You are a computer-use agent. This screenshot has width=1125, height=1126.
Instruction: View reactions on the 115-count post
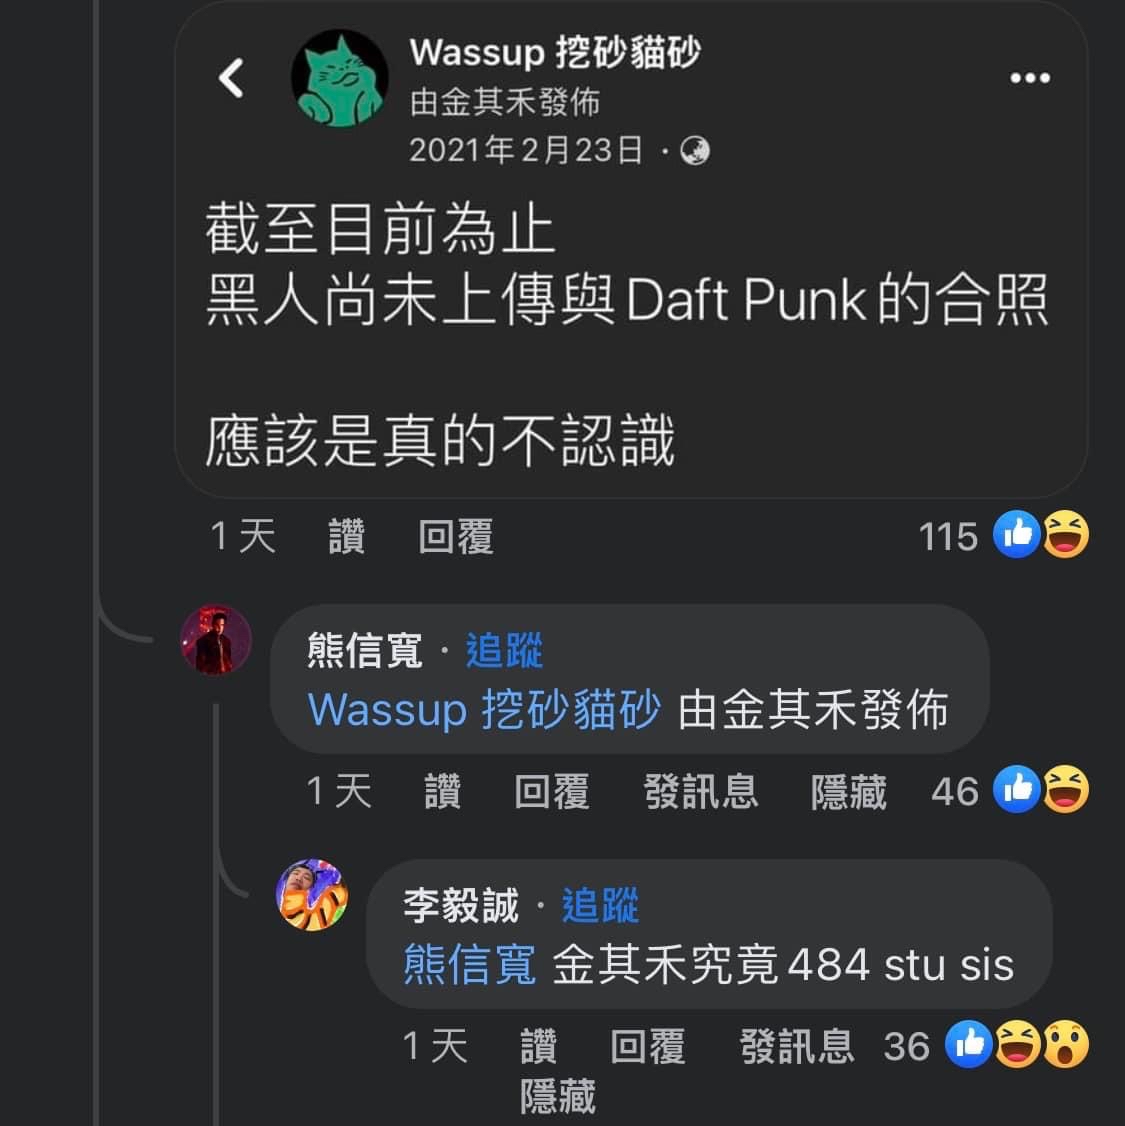coord(1004,535)
